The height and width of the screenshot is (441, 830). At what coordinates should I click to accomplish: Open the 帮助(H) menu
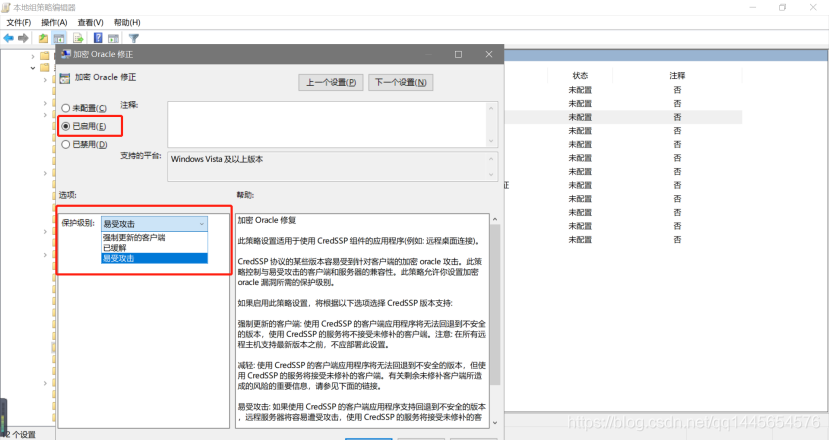pos(127,22)
